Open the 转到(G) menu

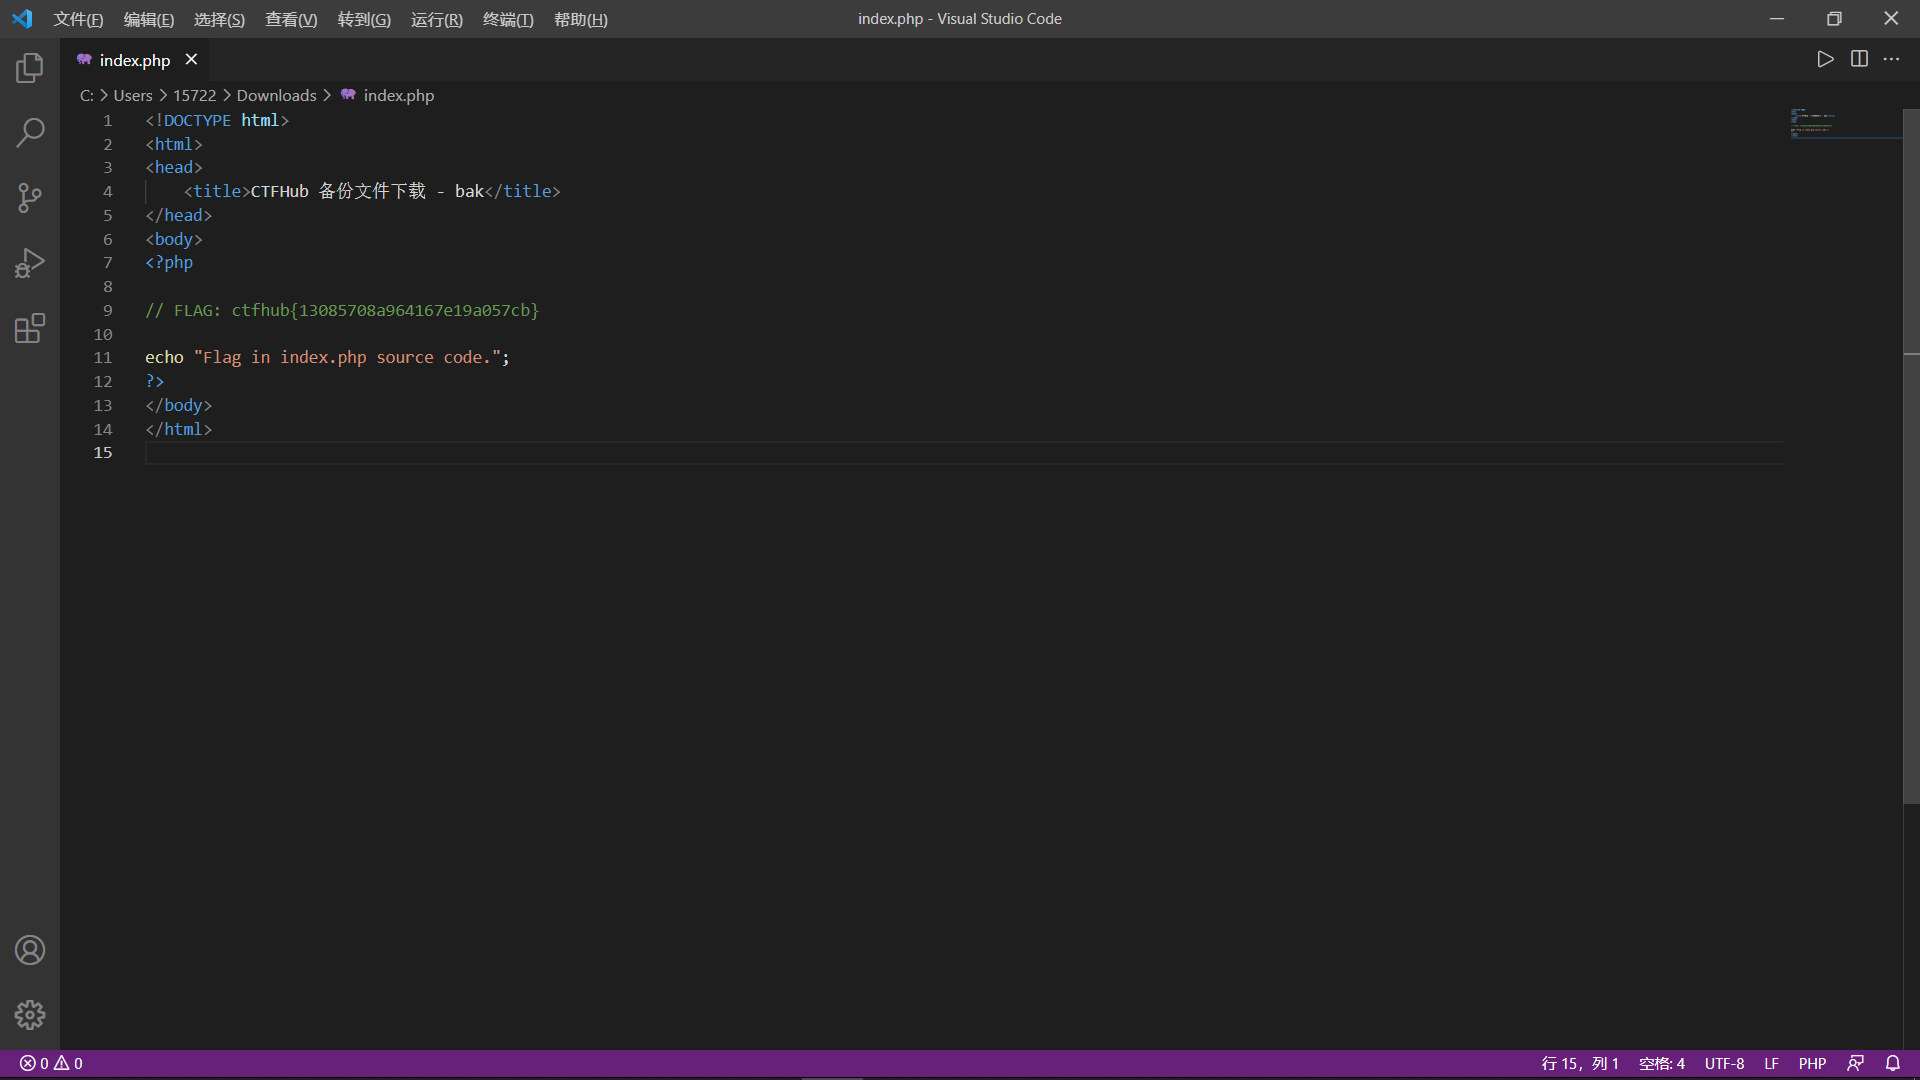coord(364,19)
